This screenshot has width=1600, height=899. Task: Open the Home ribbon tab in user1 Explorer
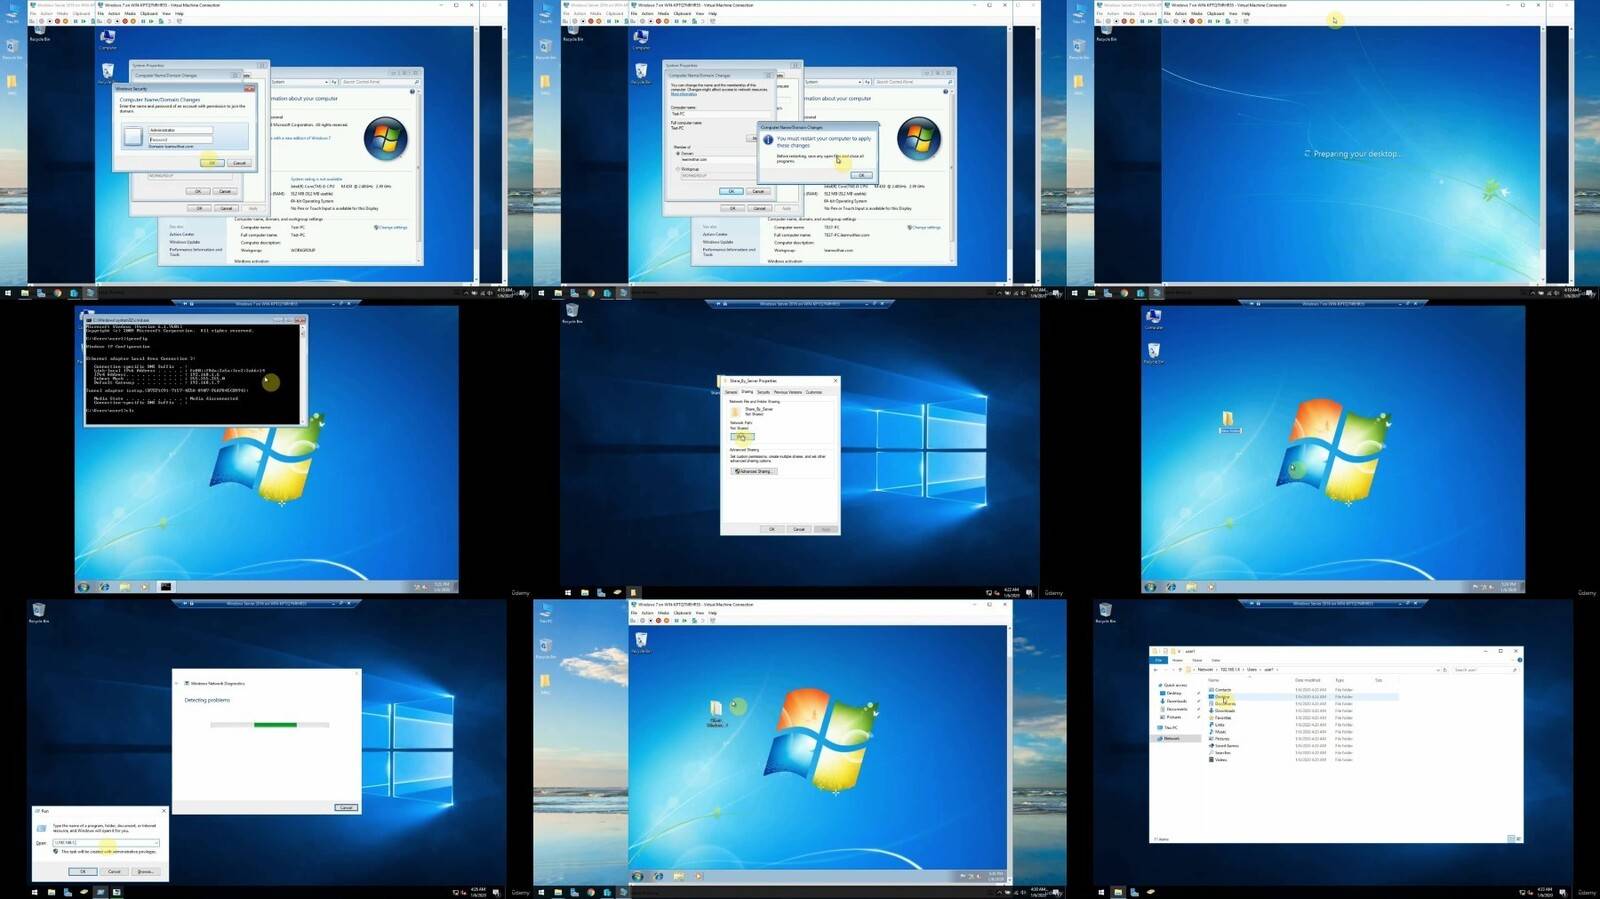tap(1177, 660)
